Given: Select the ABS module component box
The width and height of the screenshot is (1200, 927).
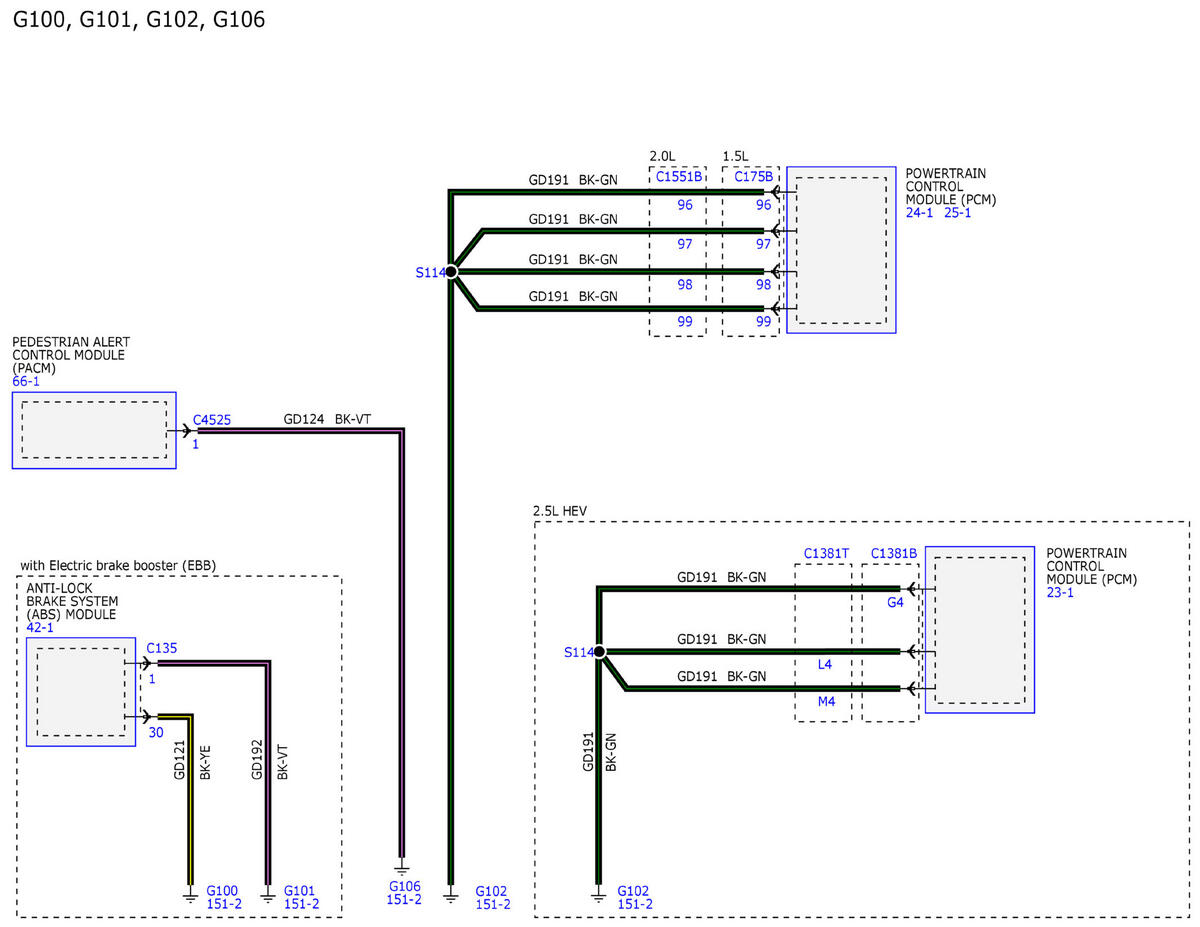Looking at the screenshot, I should click(80, 691).
